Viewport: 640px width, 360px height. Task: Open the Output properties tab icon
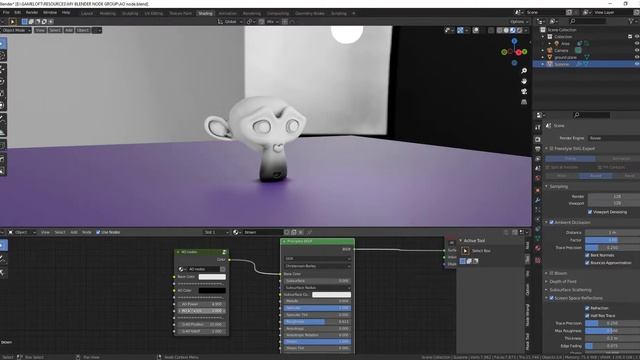coord(538,149)
